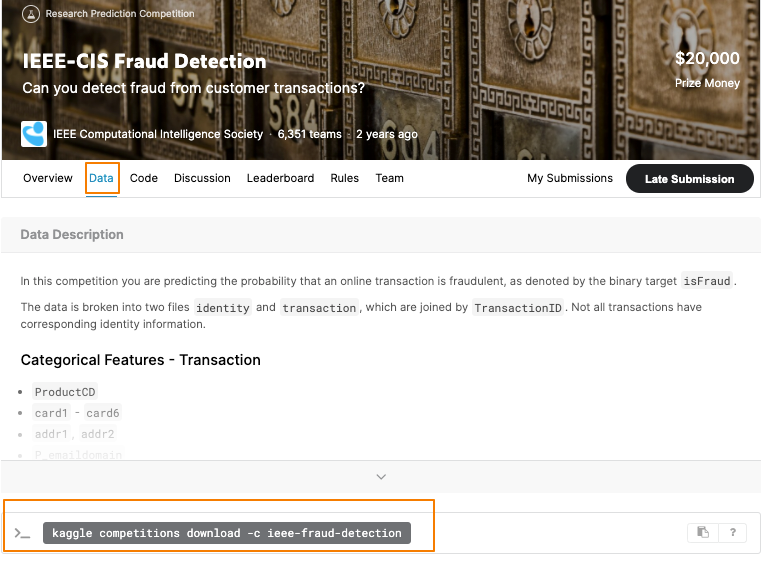View the Leaderboard tab
This screenshot has width=774, height=562.
[280, 178]
